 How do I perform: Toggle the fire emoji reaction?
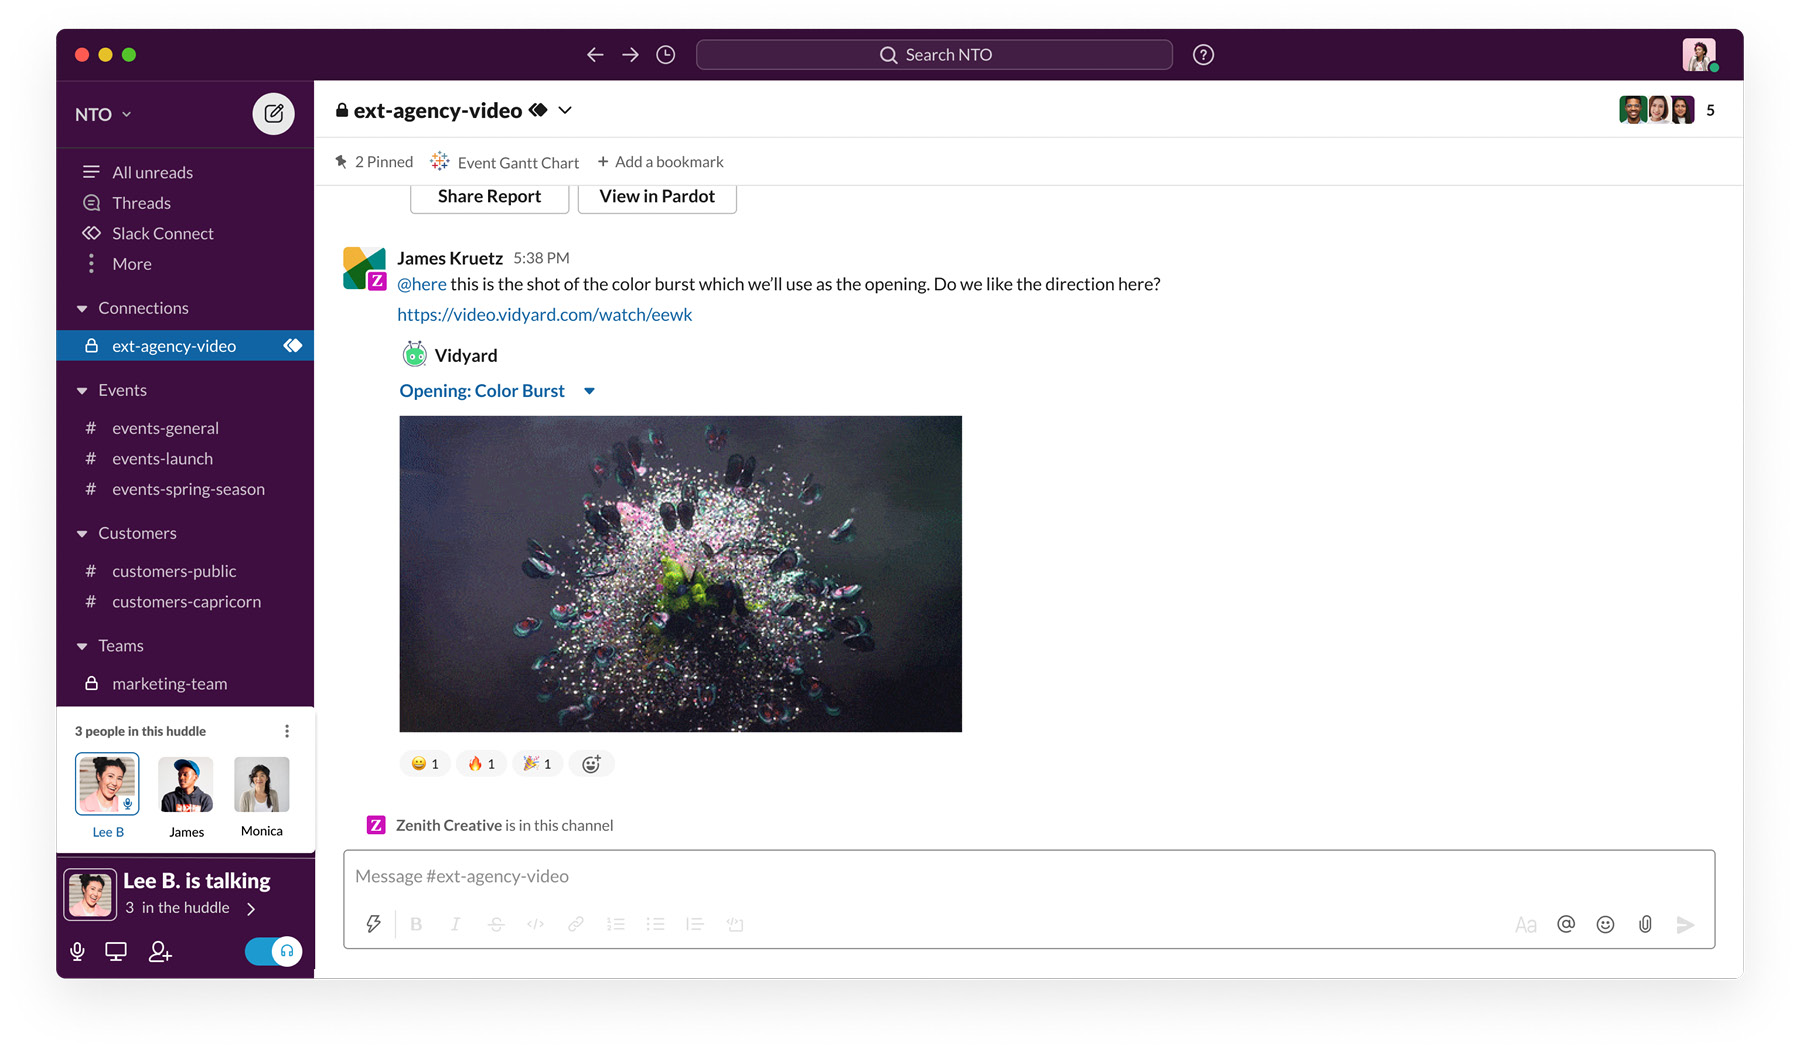pos(482,764)
